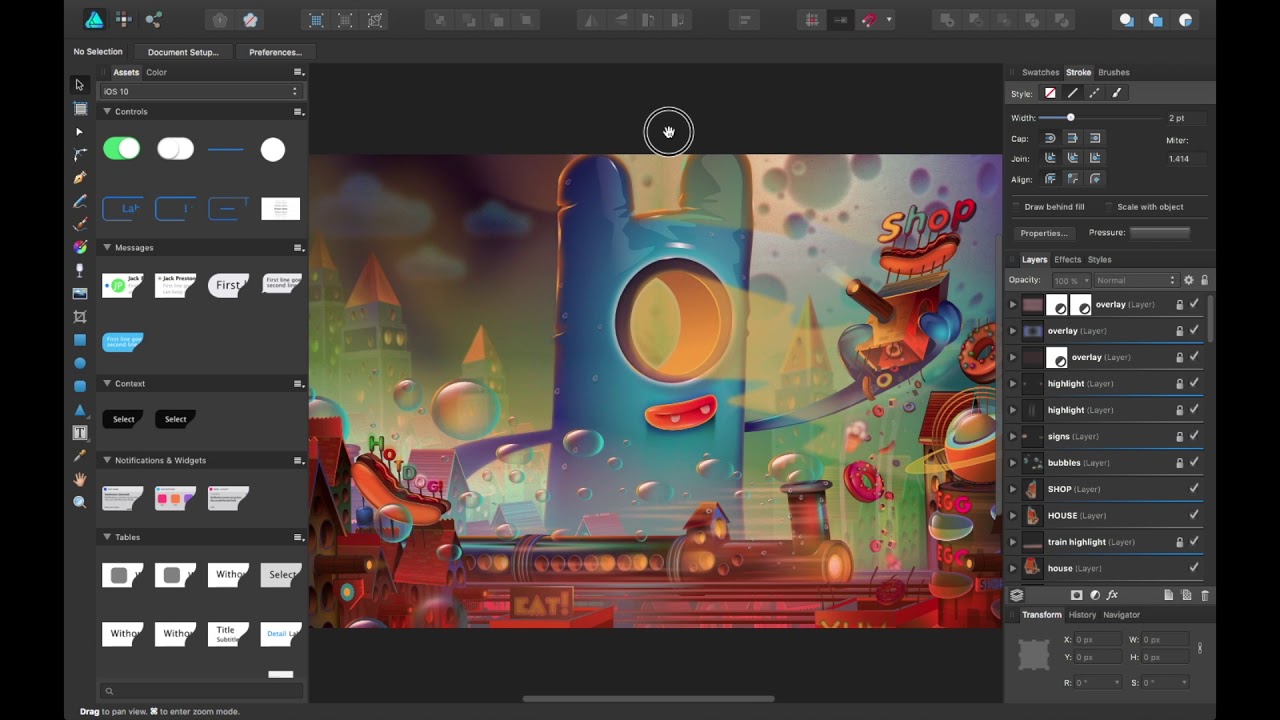Select the Ellipse tool
This screenshot has height=720, width=1280.
[79, 363]
